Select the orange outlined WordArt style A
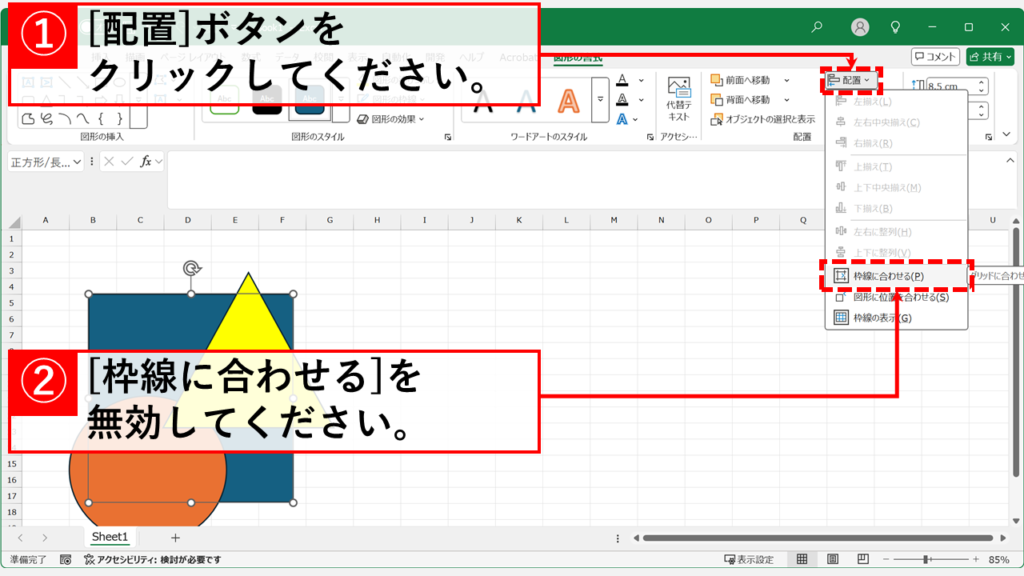1024x576 pixels. [x=568, y=101]
